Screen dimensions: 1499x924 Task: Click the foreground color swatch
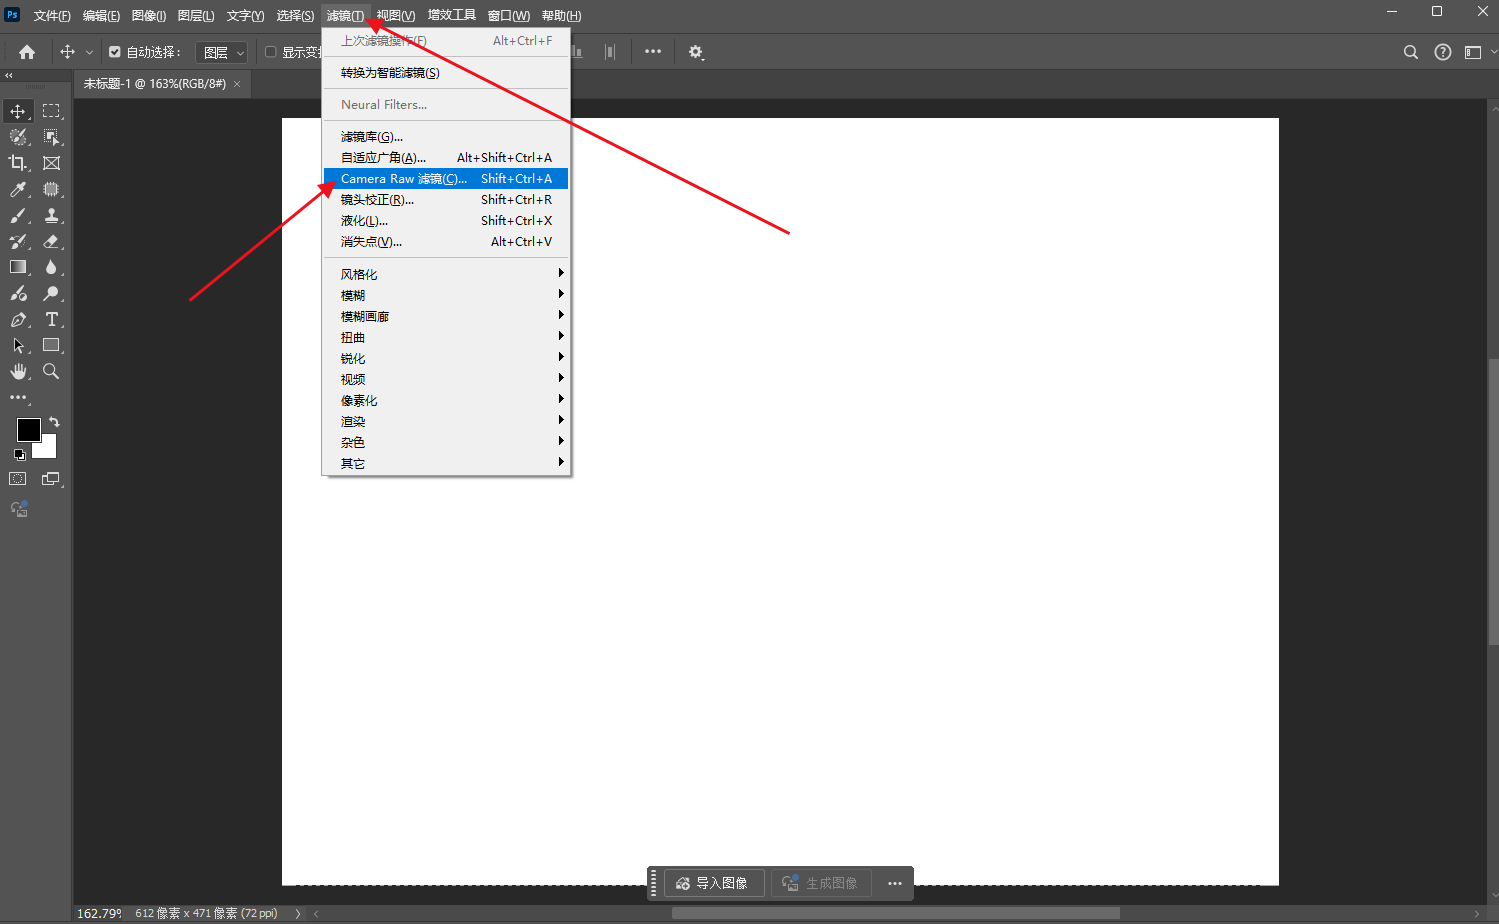click(28, 430)
